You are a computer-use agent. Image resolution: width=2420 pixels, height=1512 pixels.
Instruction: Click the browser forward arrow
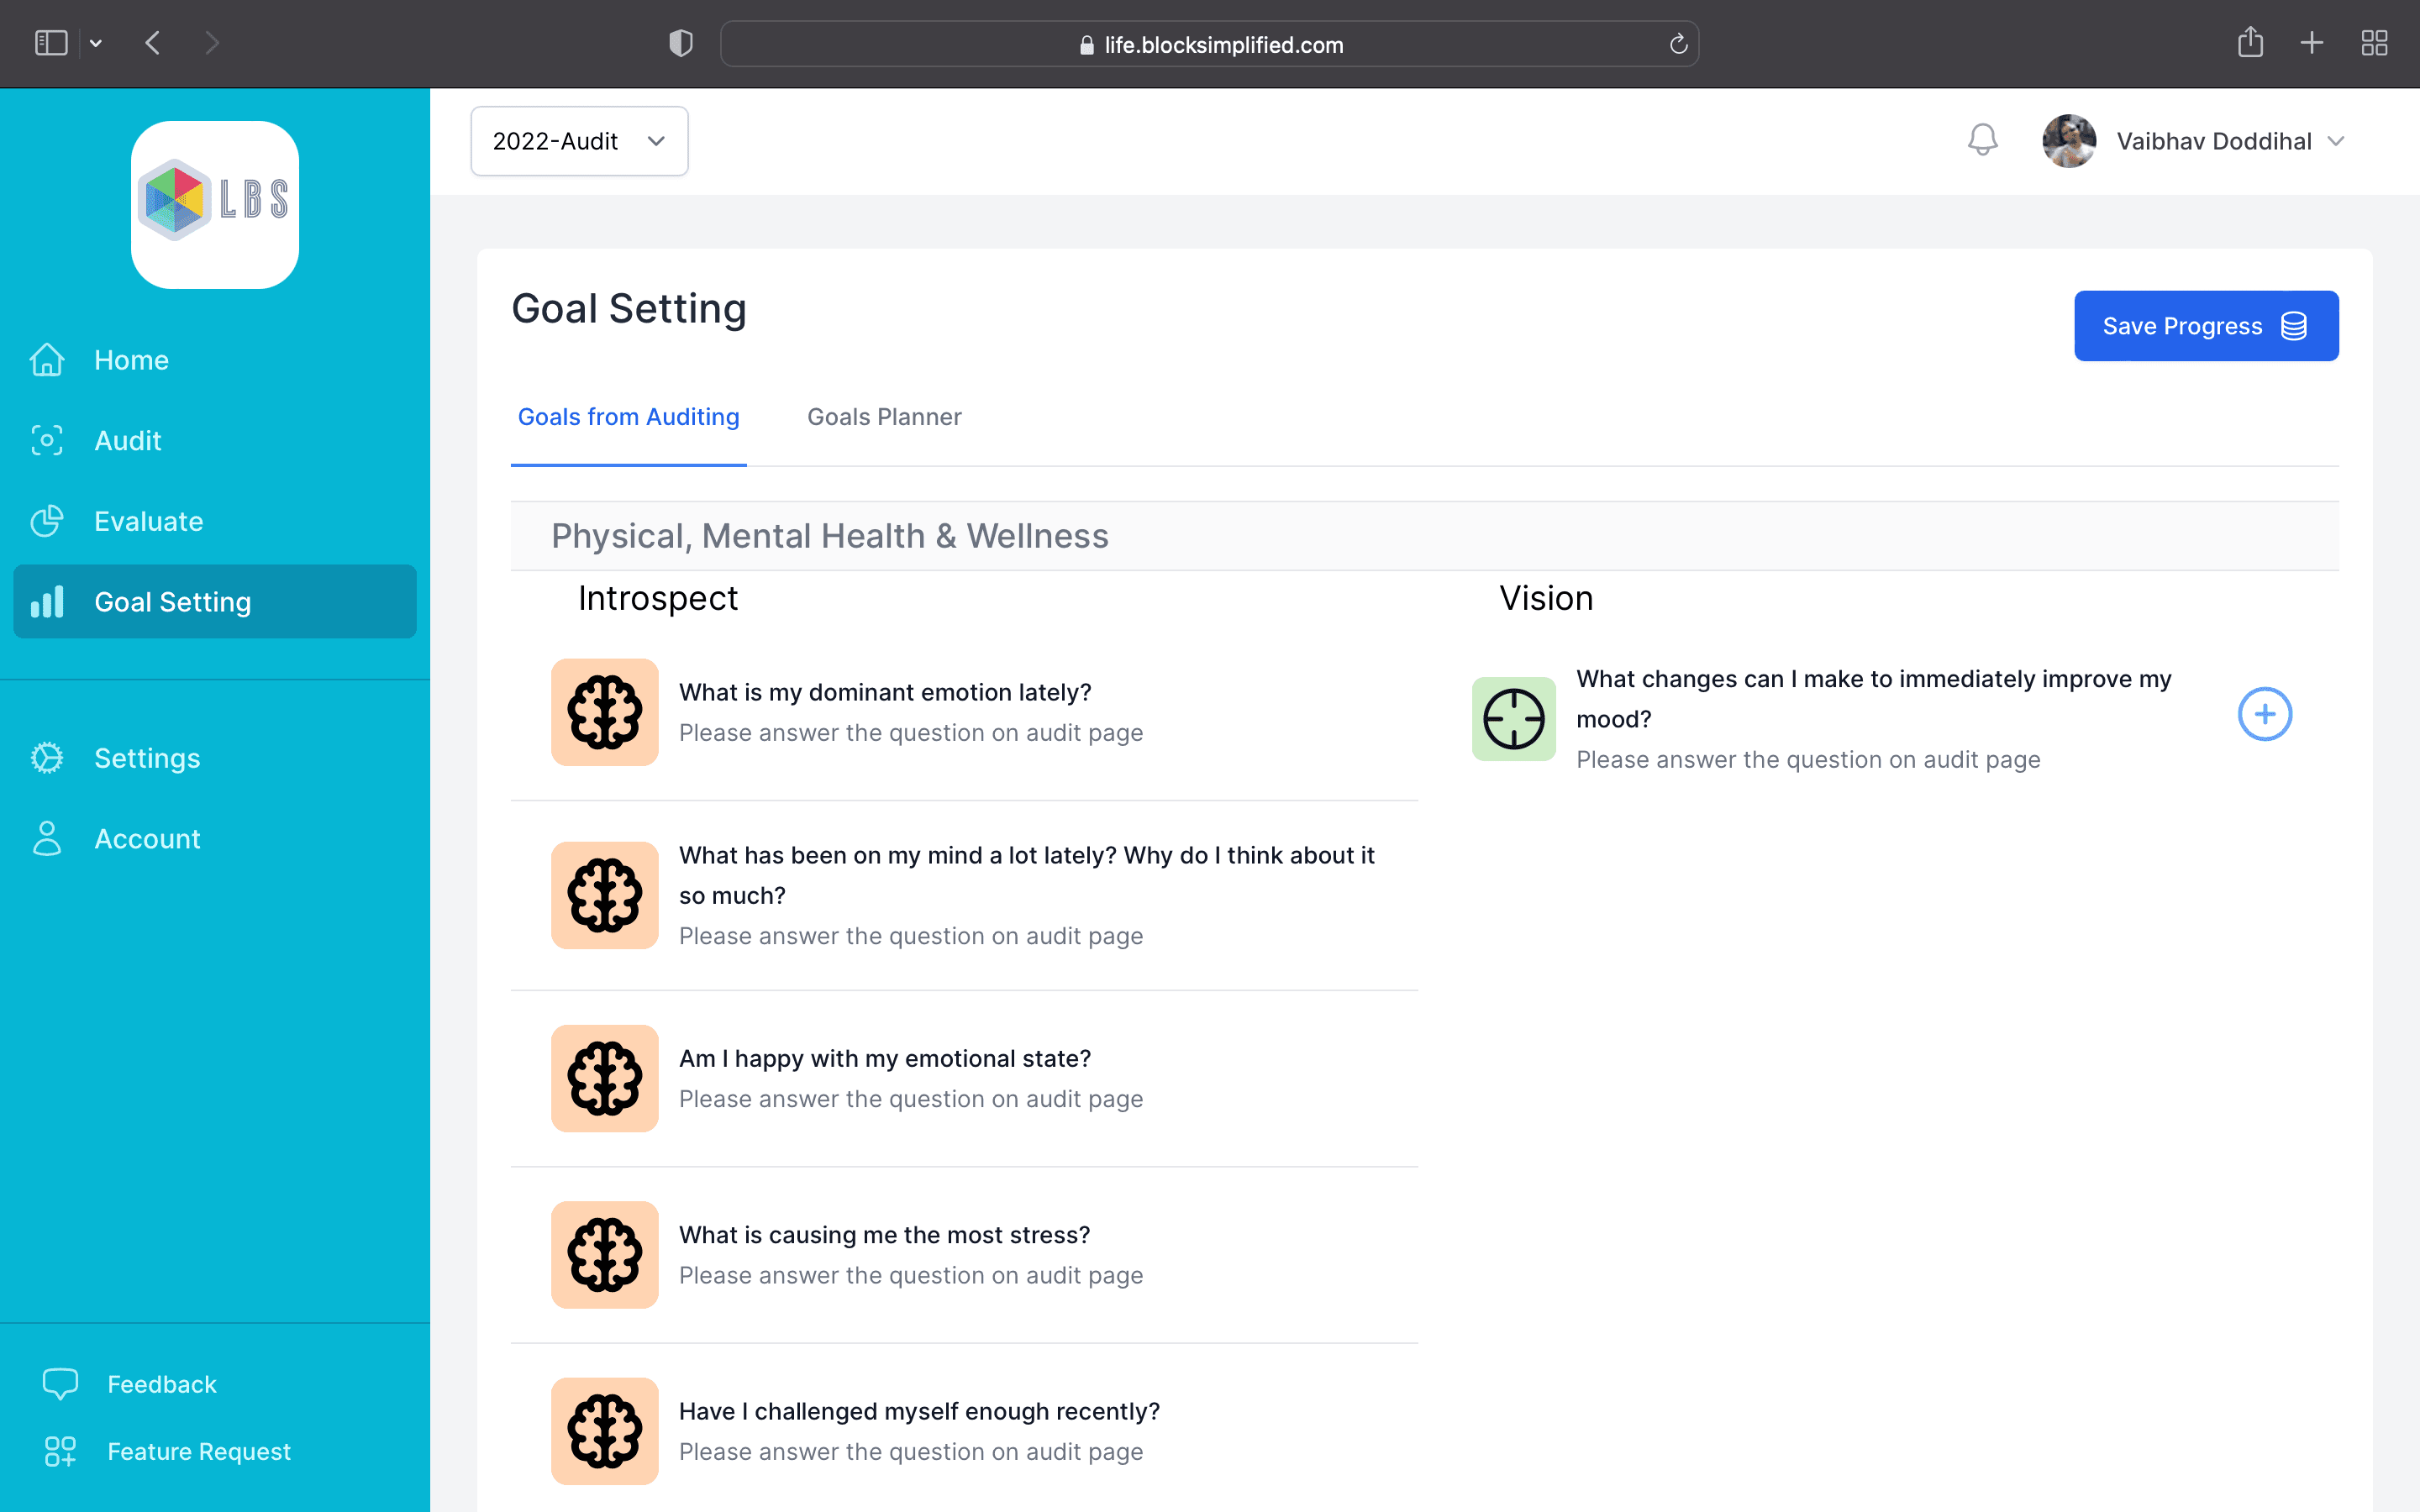tap(211, 43)
